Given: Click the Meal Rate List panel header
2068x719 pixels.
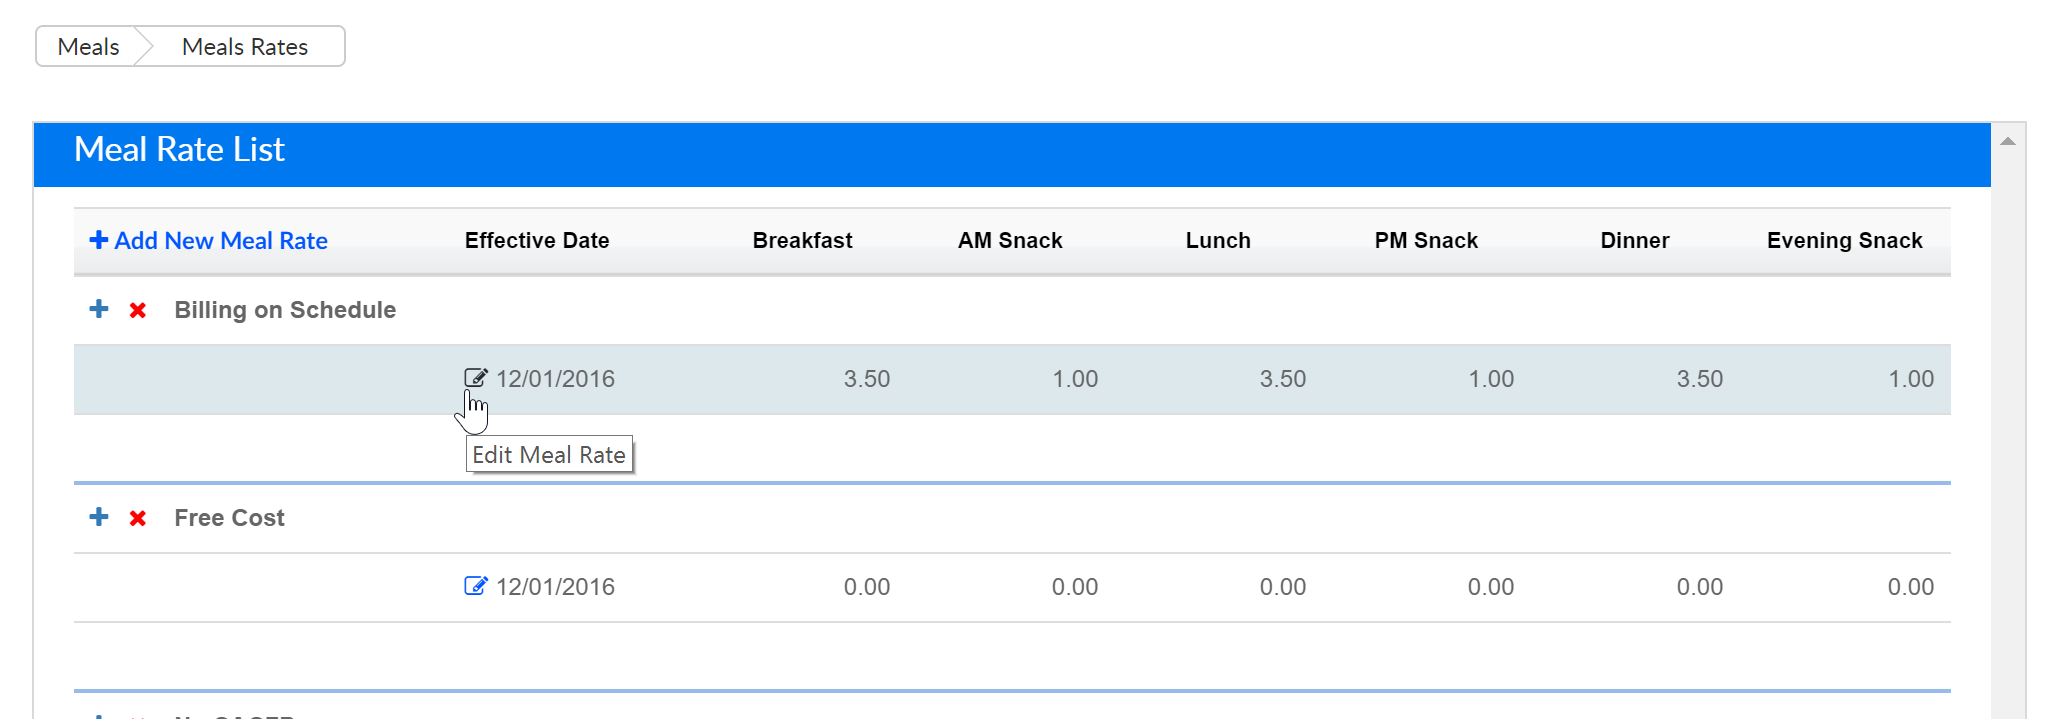Looking at the screenshot, I should tap(180, 150).
